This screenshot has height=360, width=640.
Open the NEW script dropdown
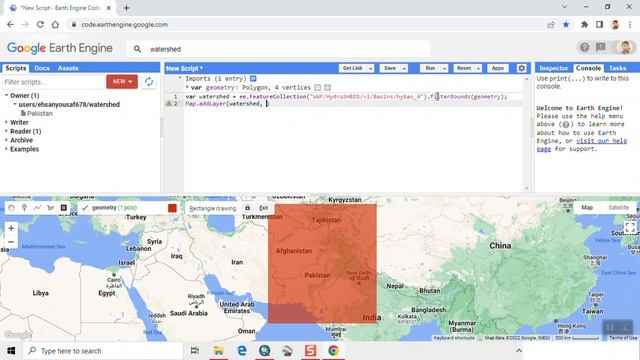point(122,82)
